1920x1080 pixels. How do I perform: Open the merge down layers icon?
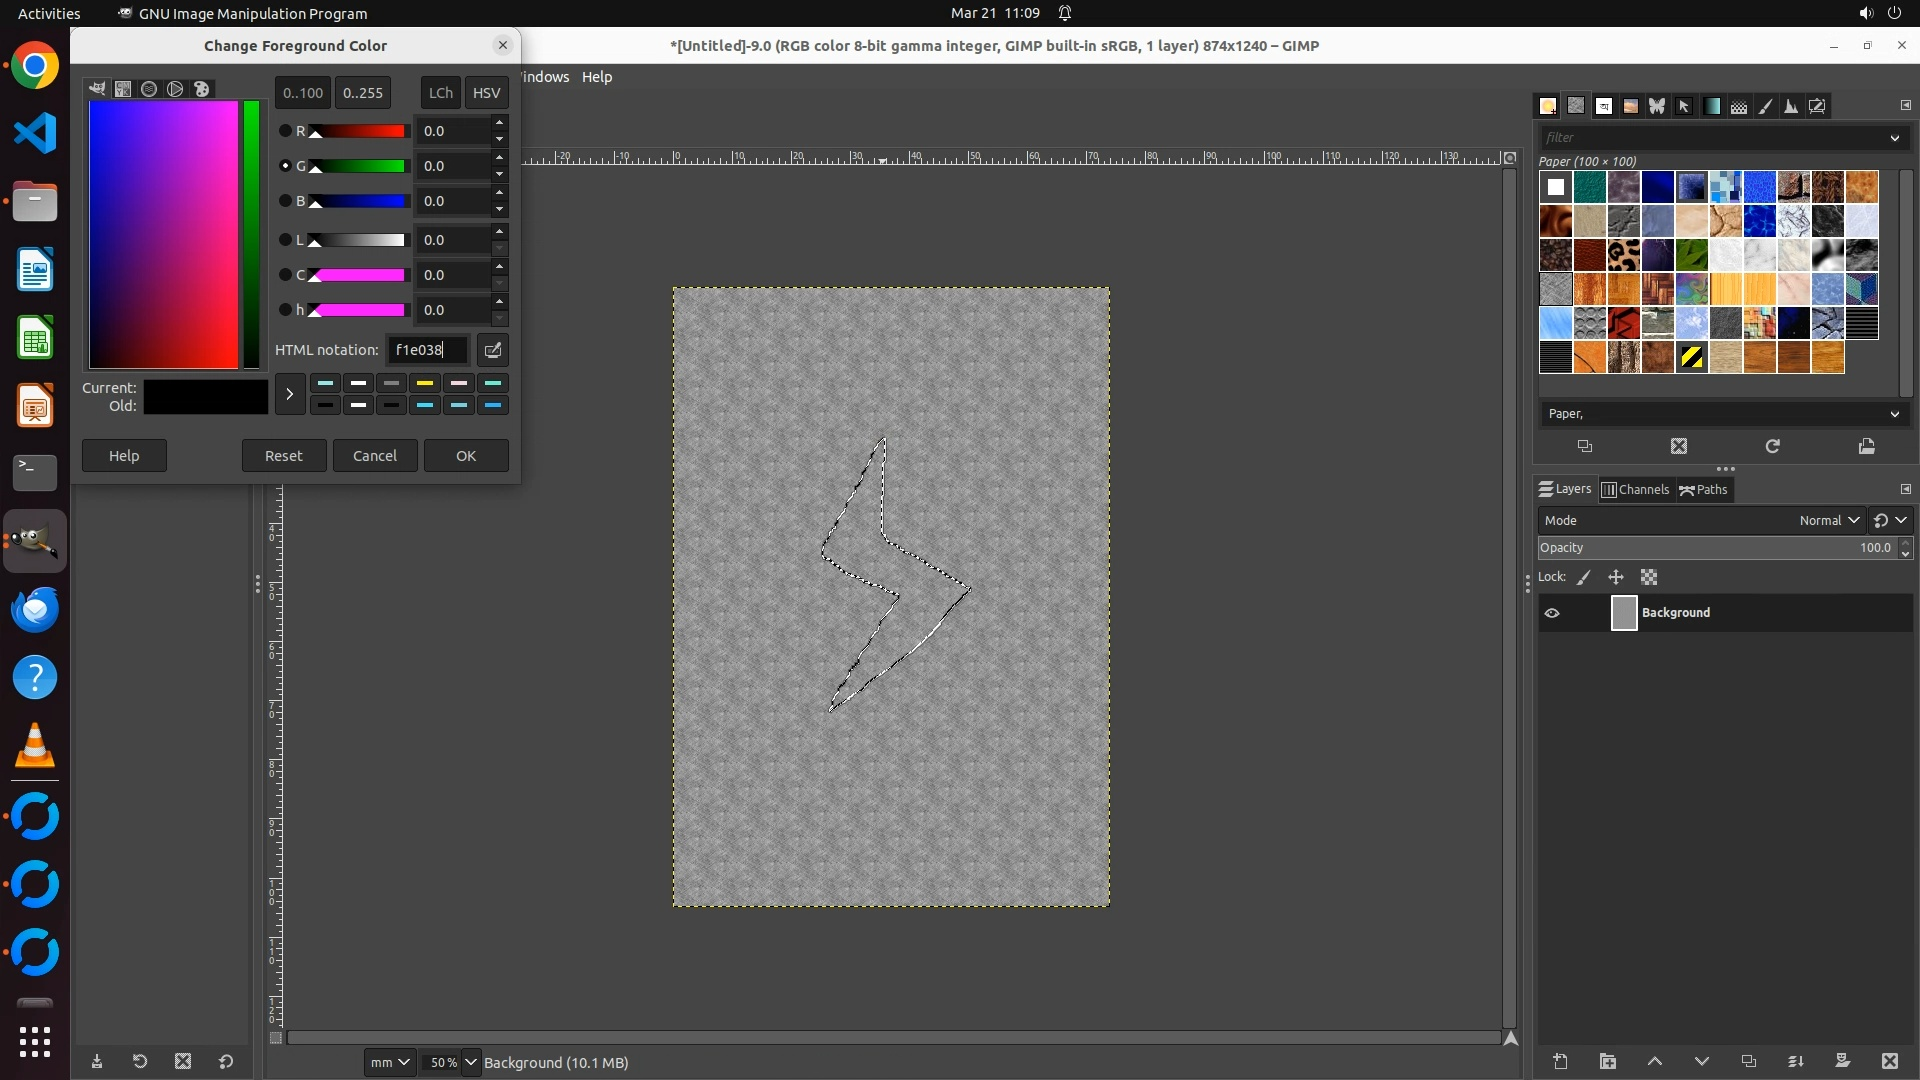[1795, 1061]
